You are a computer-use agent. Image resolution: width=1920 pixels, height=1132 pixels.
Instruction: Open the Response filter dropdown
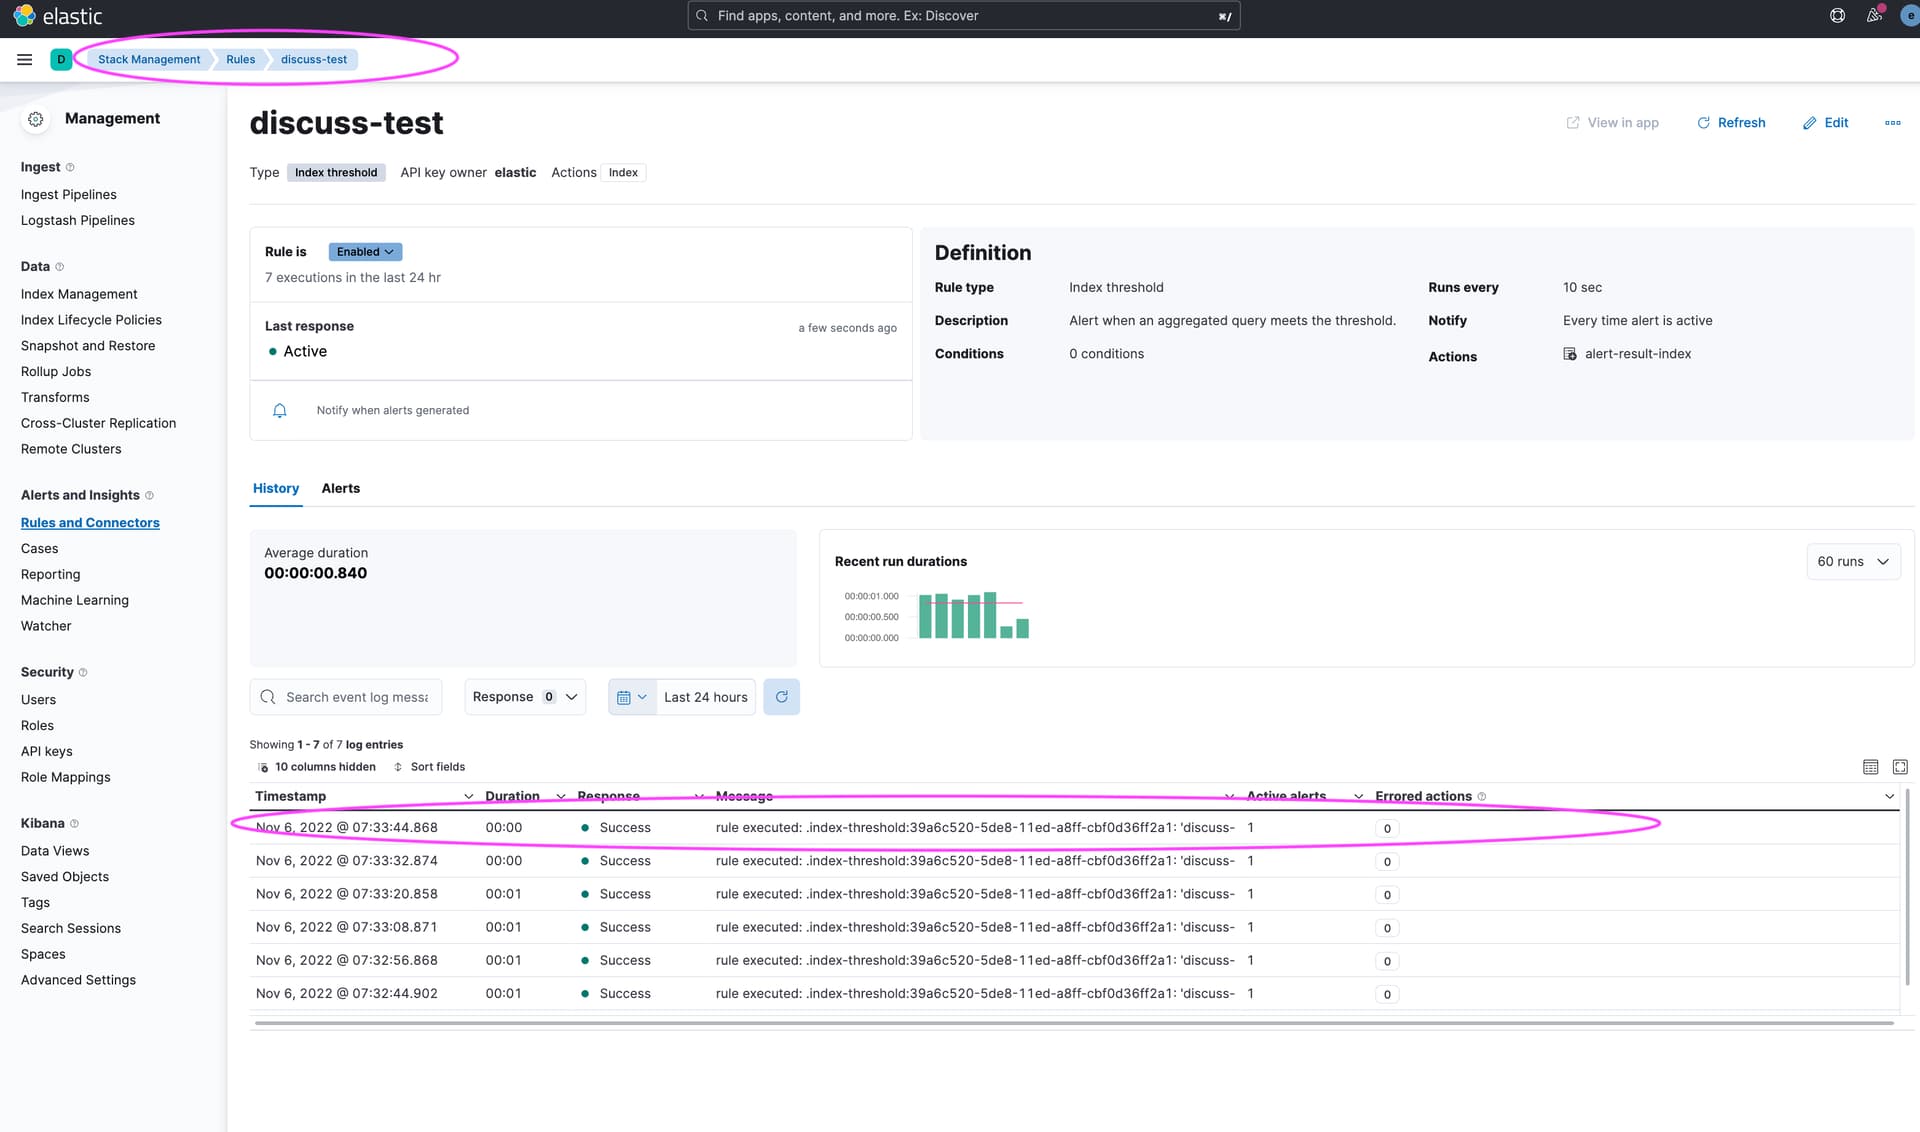tap(525, 697)
